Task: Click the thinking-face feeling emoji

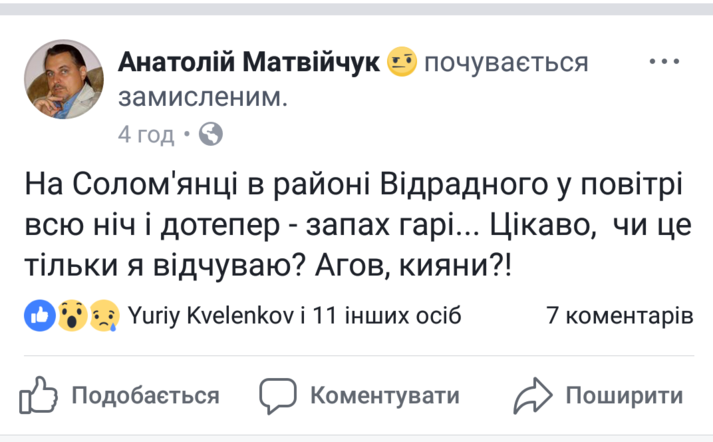Action: [402, 63]
